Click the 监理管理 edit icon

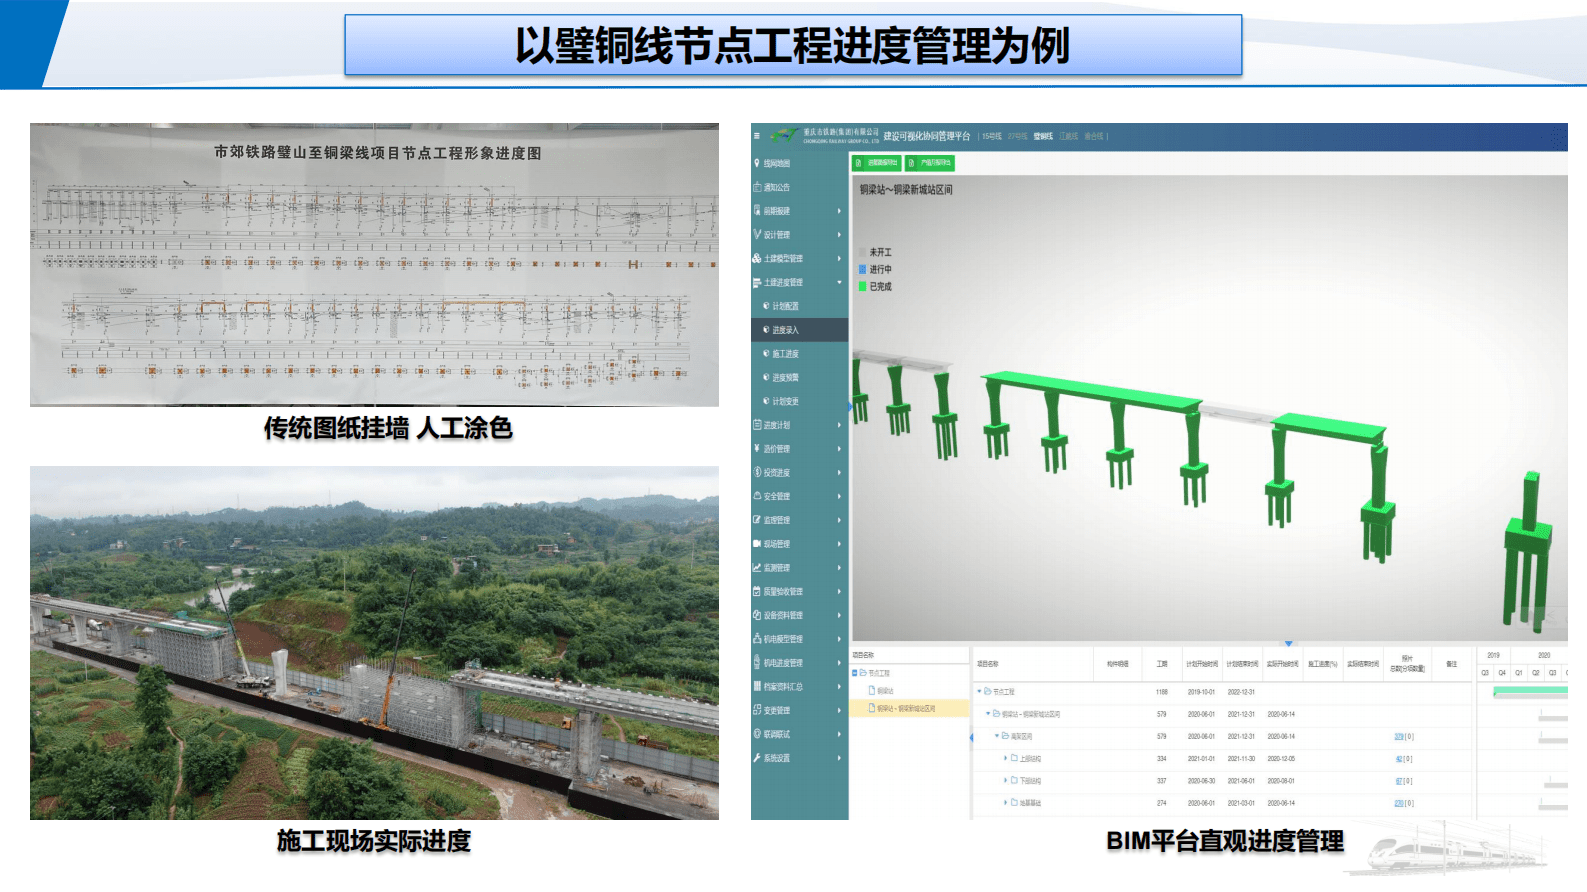pos(757,520)
